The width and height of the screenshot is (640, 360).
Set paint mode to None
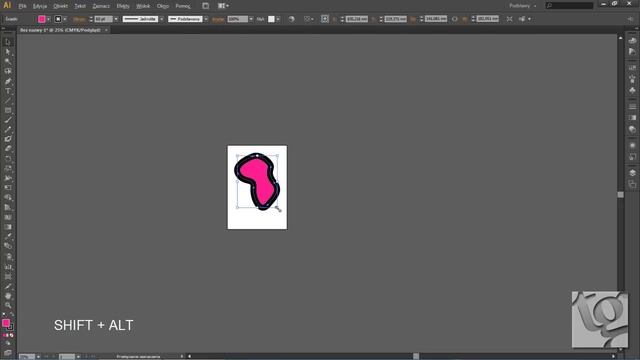coord(11,335)
